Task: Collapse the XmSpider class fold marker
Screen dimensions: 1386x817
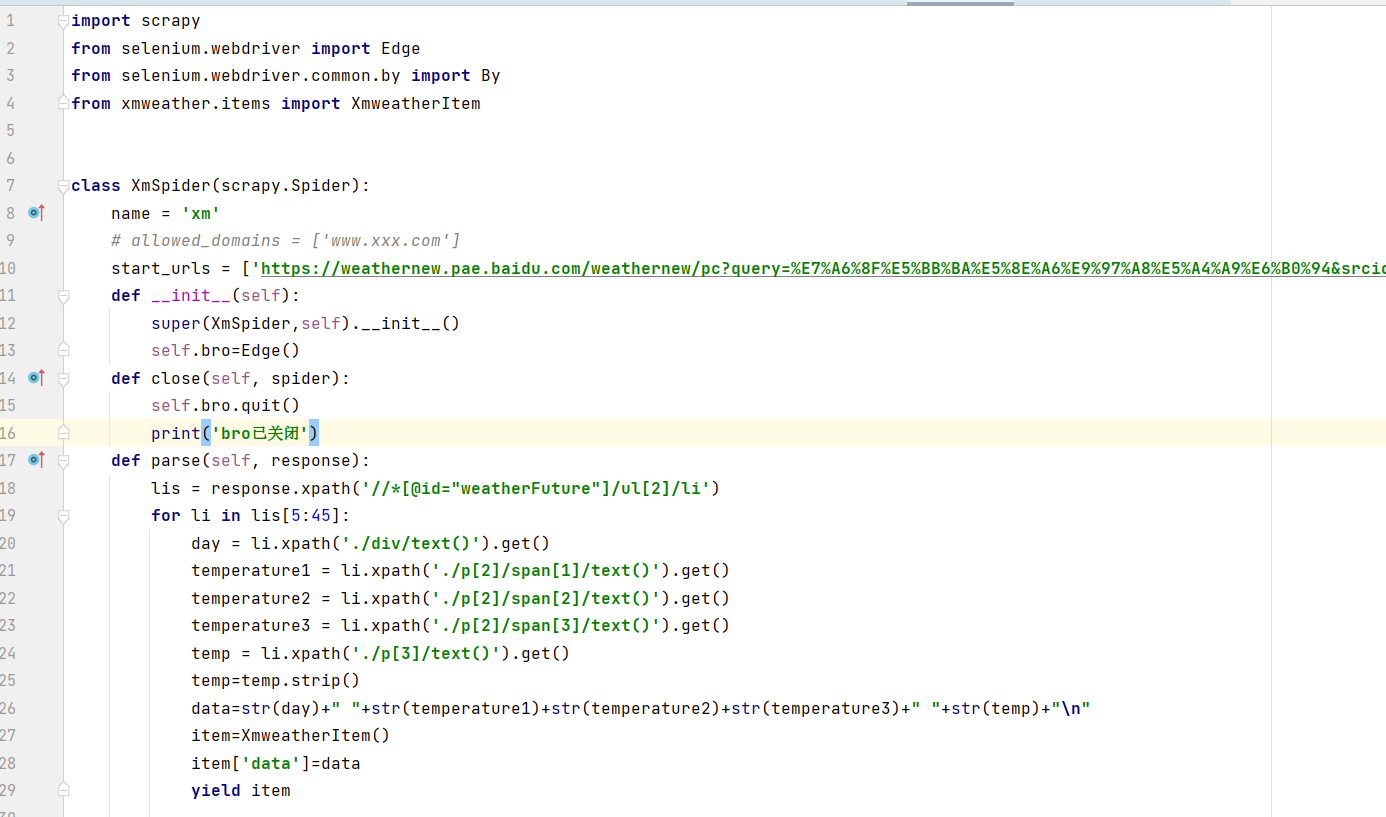Action: (x=64, y=185)
